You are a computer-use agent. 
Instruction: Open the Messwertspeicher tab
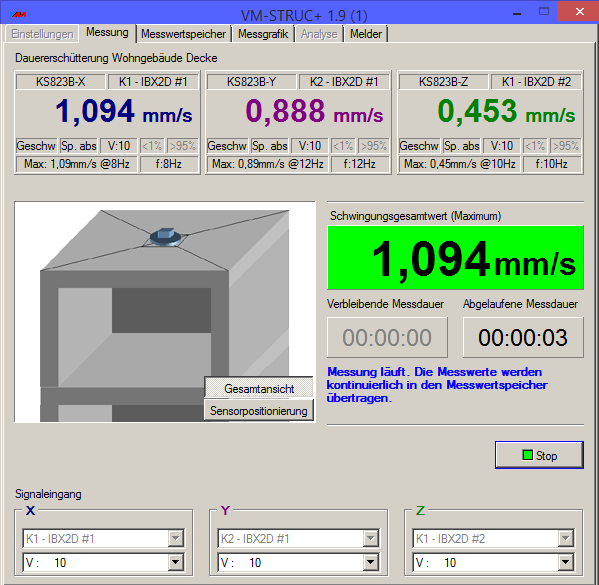tap(183, 34)
